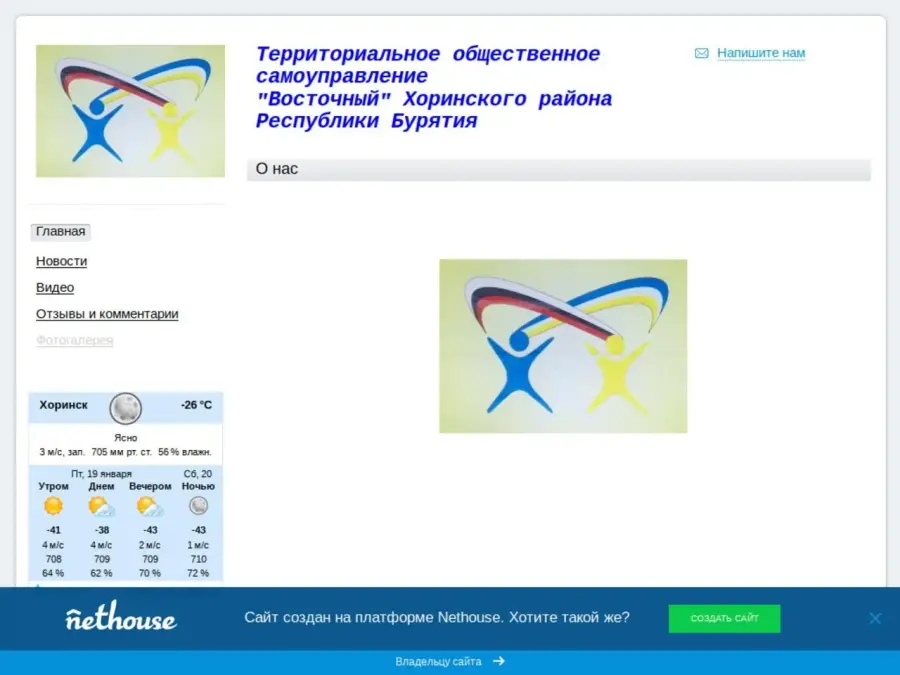
Task: Click the envelope icon beside Напишите нам
Action: coord(701,54)
